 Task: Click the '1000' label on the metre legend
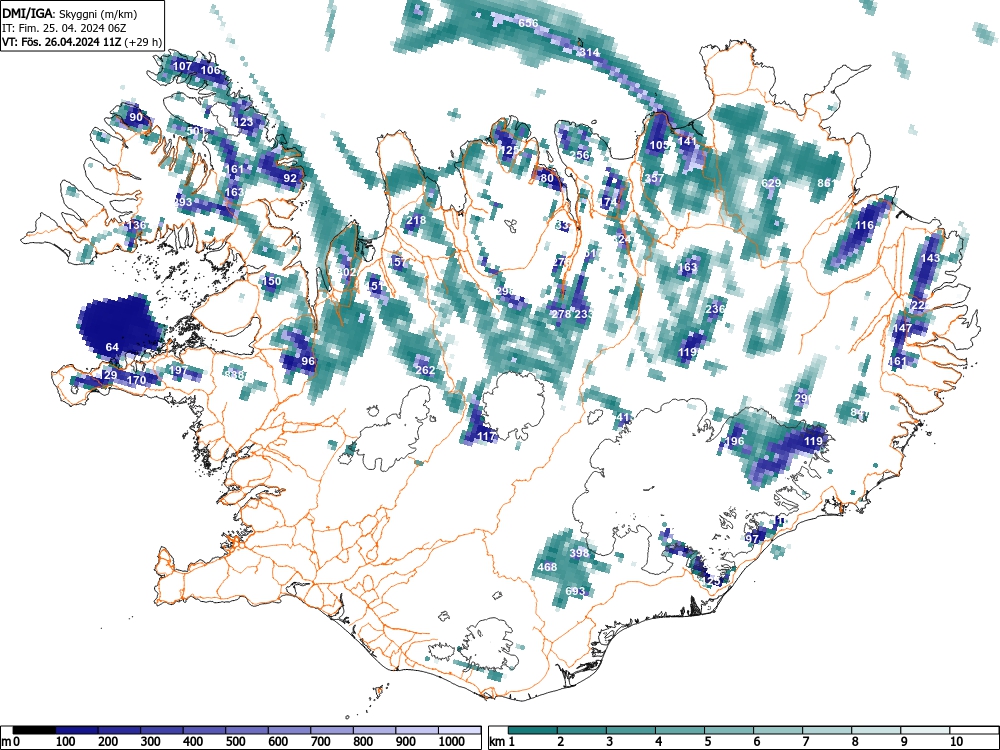point(451,742)
